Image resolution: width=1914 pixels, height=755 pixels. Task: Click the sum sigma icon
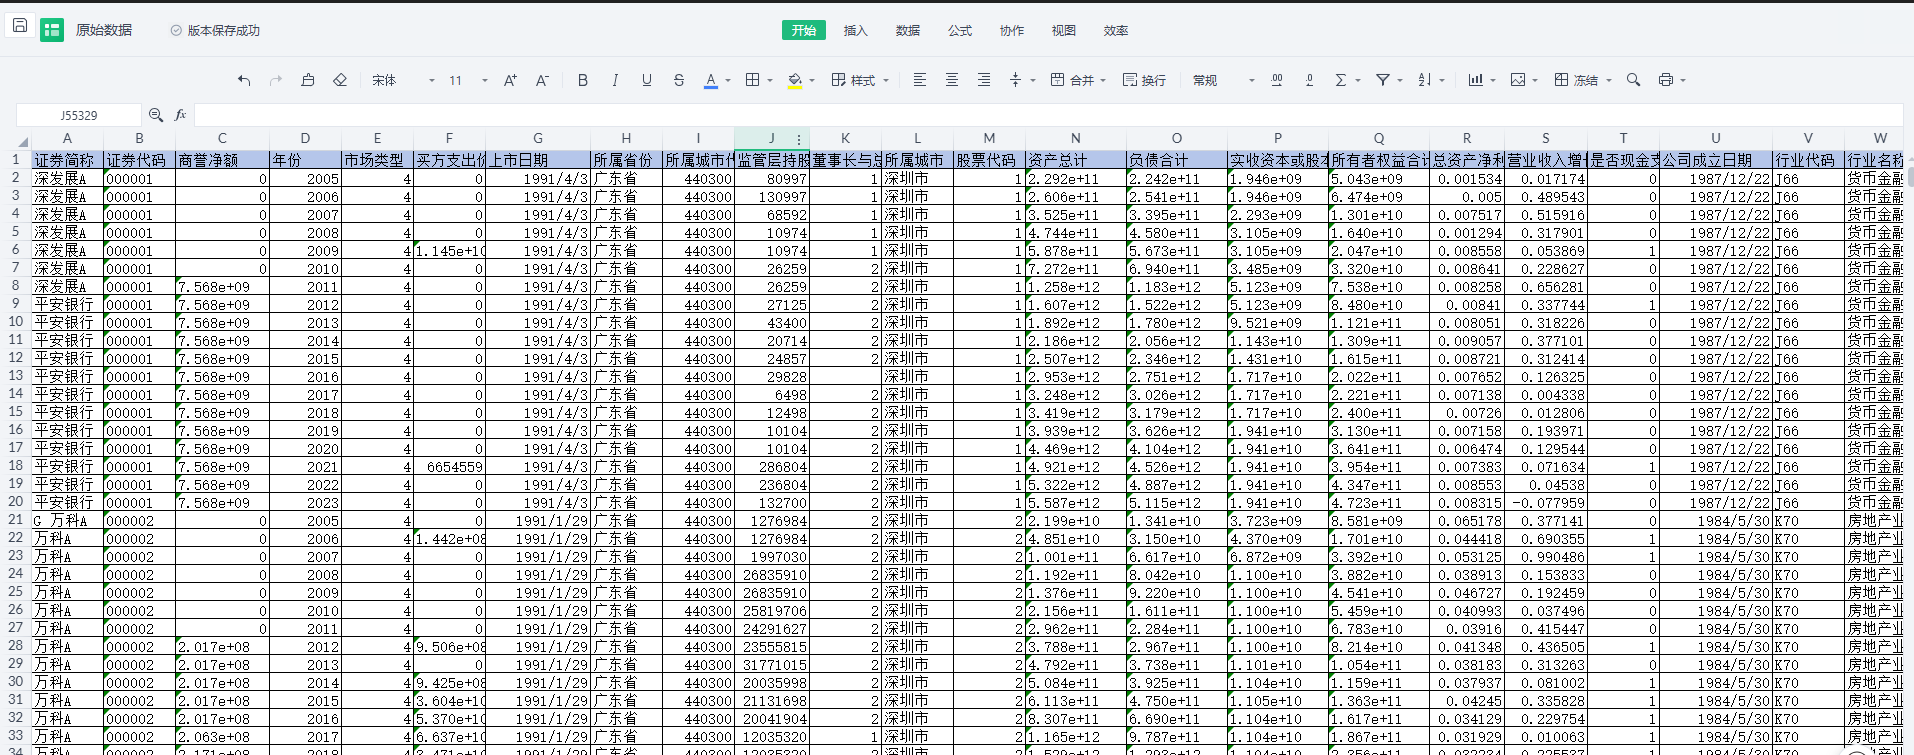coord(1340,80)
